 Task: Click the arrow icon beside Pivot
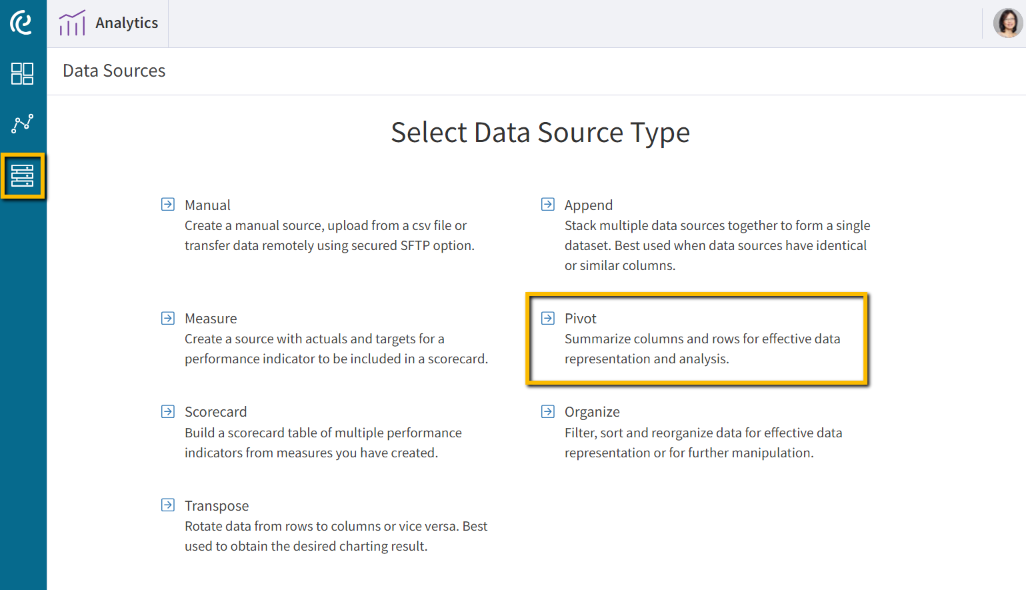[x=547, y=317]
